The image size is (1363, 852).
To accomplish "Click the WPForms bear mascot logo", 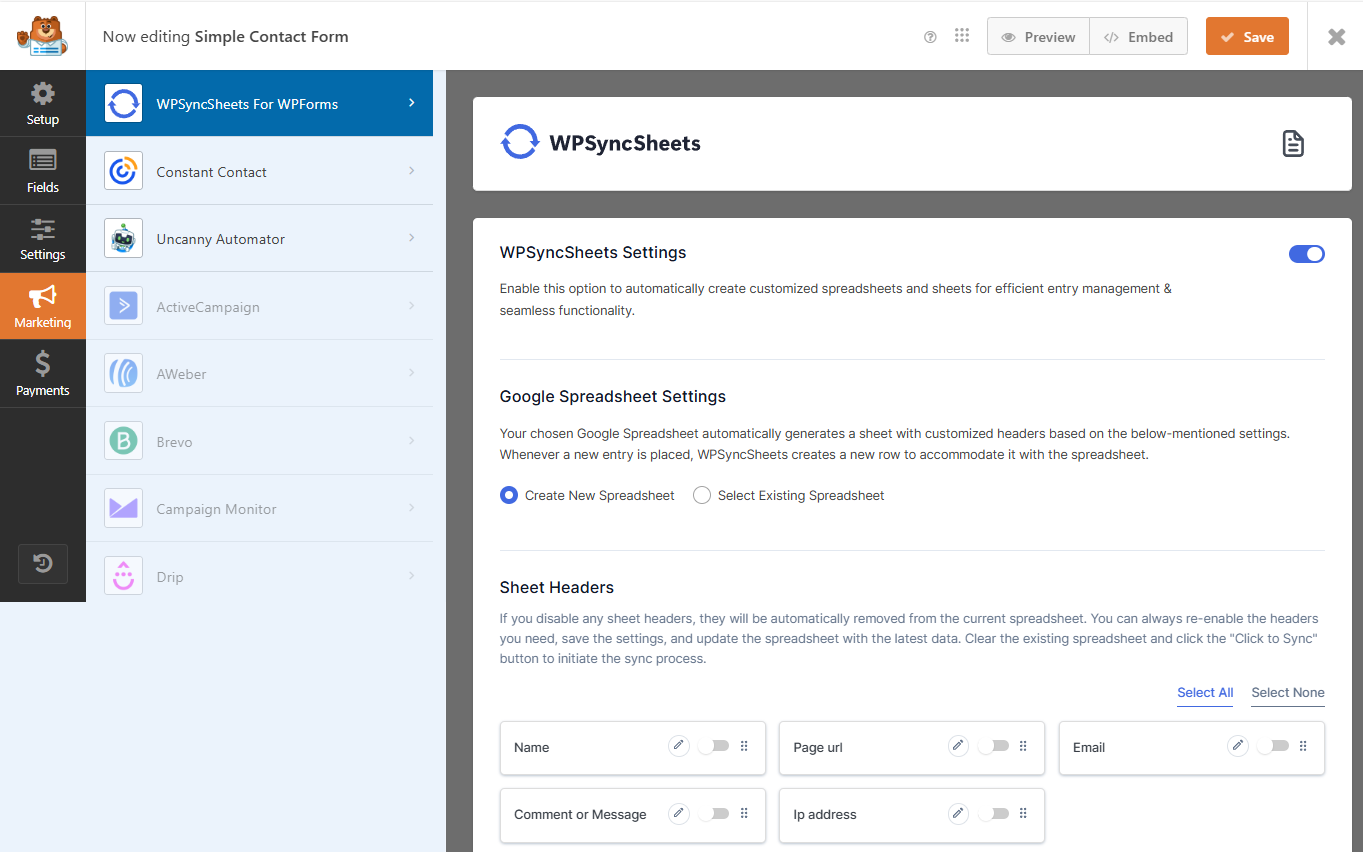I will tap(42, 36).
